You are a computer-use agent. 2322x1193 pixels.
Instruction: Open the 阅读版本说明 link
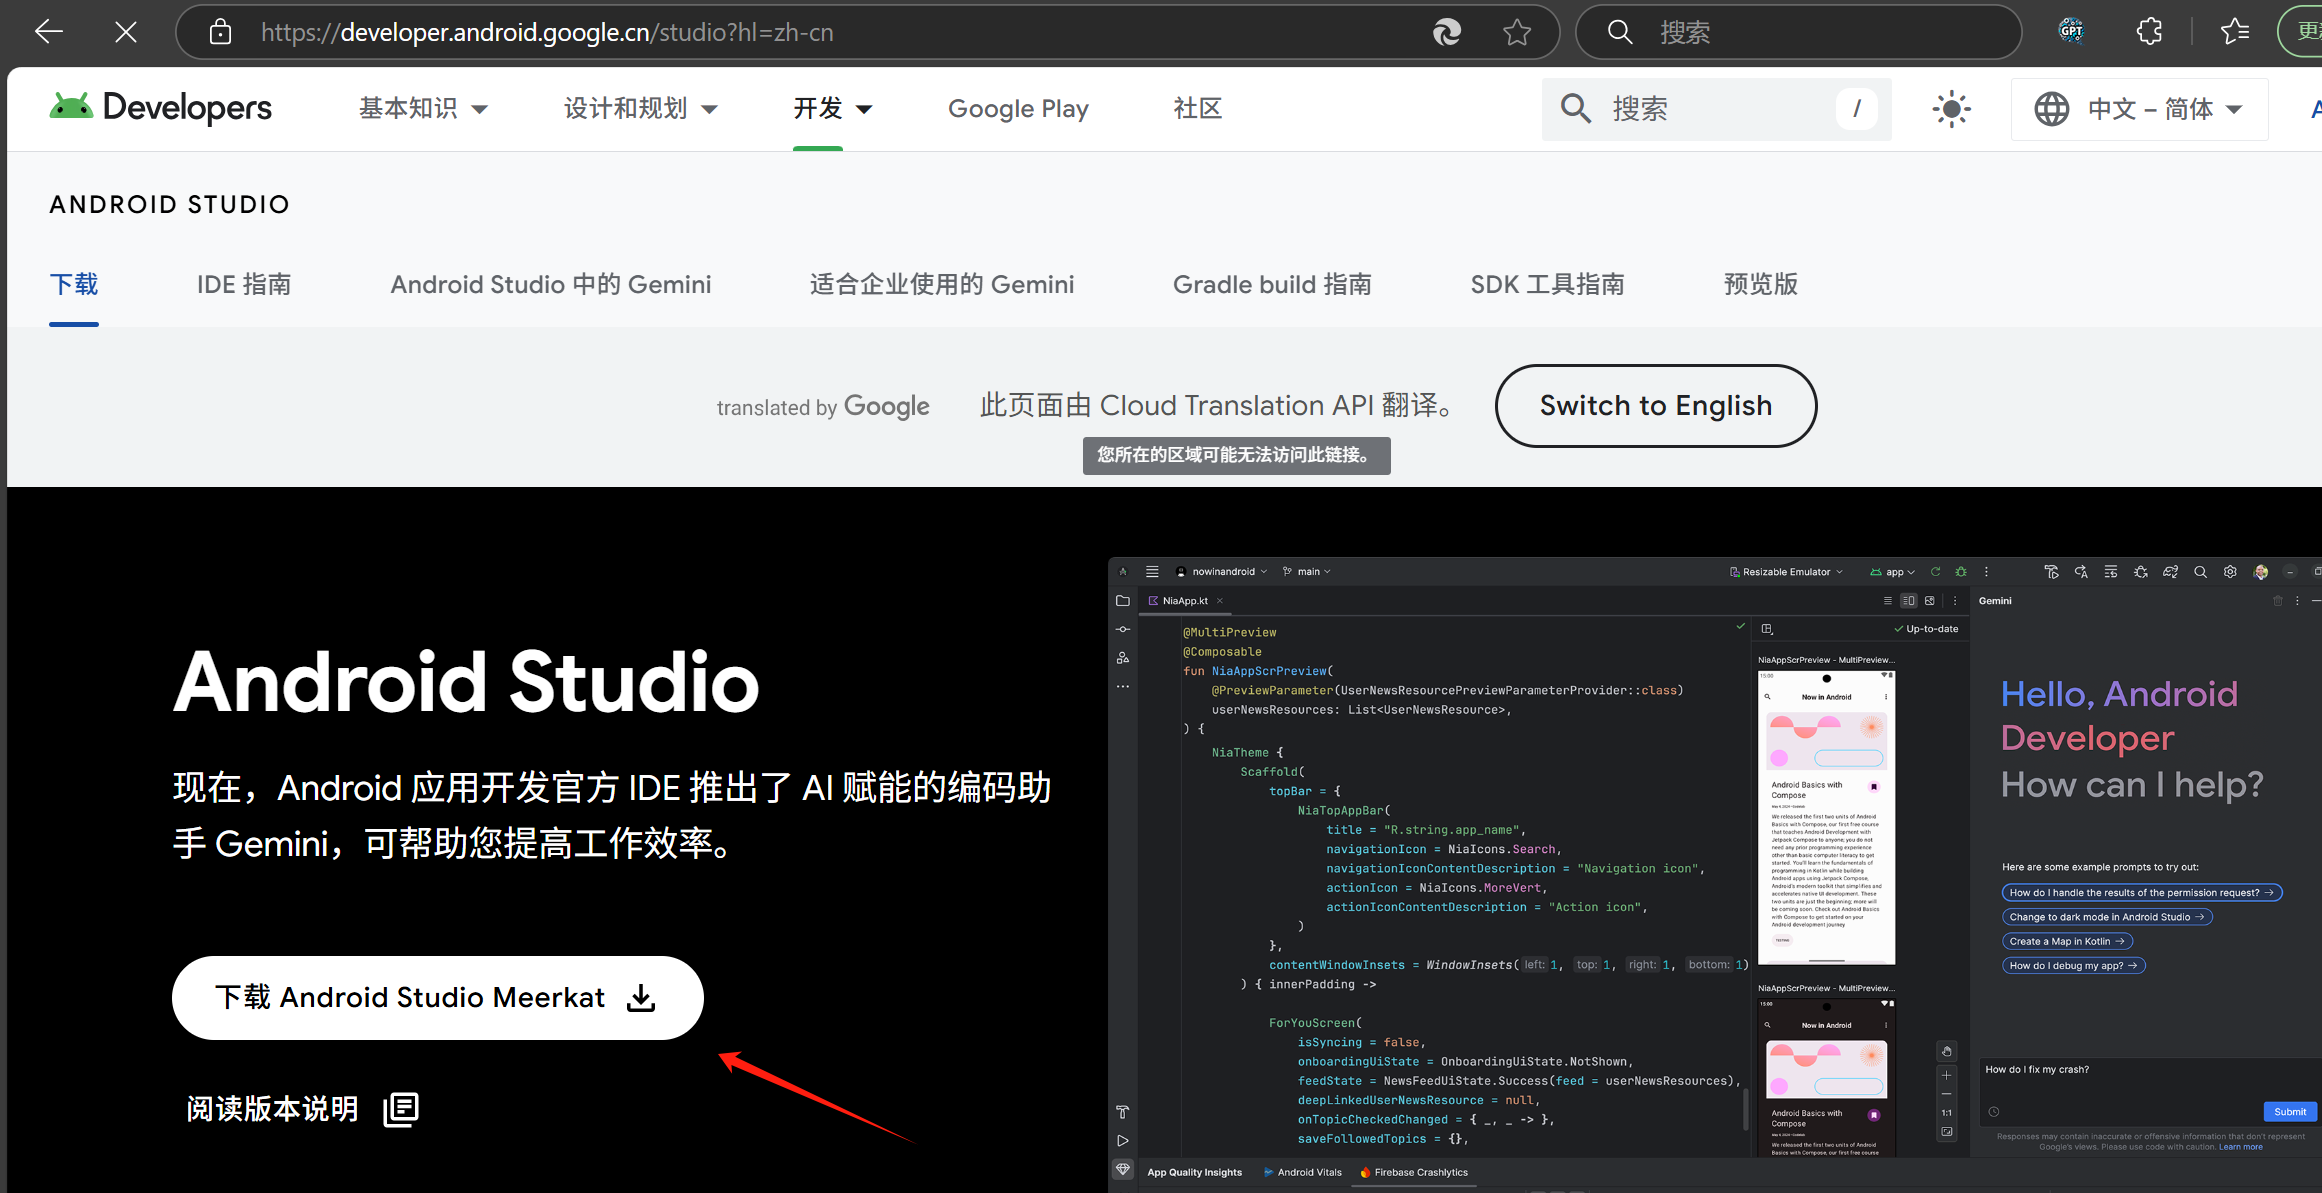pyautogui.click(x=273, y=1108)
